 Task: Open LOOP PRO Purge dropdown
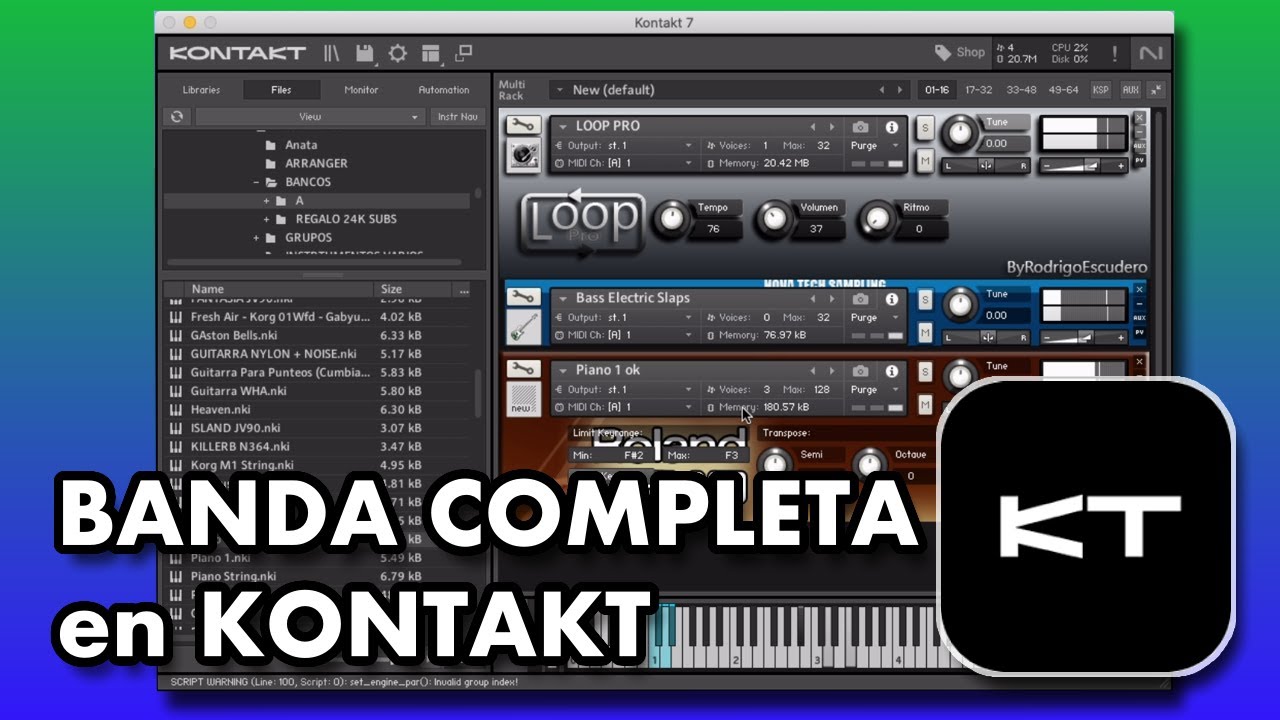[x=876, y=146]
